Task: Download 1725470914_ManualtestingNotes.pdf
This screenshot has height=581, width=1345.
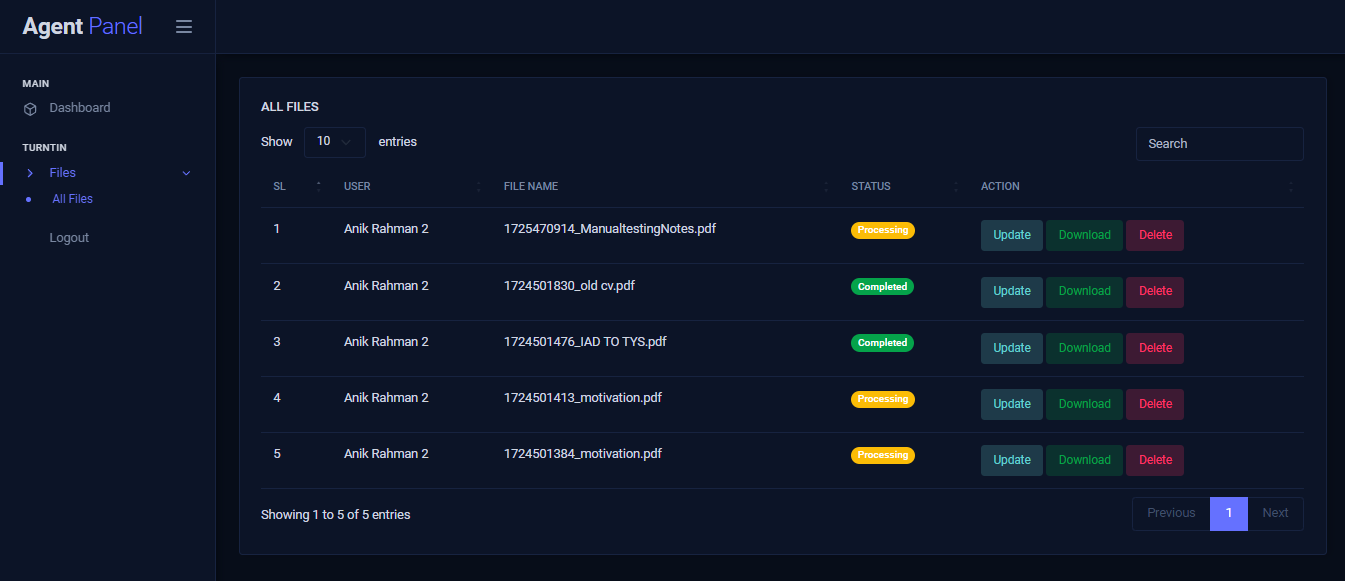Action: [x=1085, y=235]
